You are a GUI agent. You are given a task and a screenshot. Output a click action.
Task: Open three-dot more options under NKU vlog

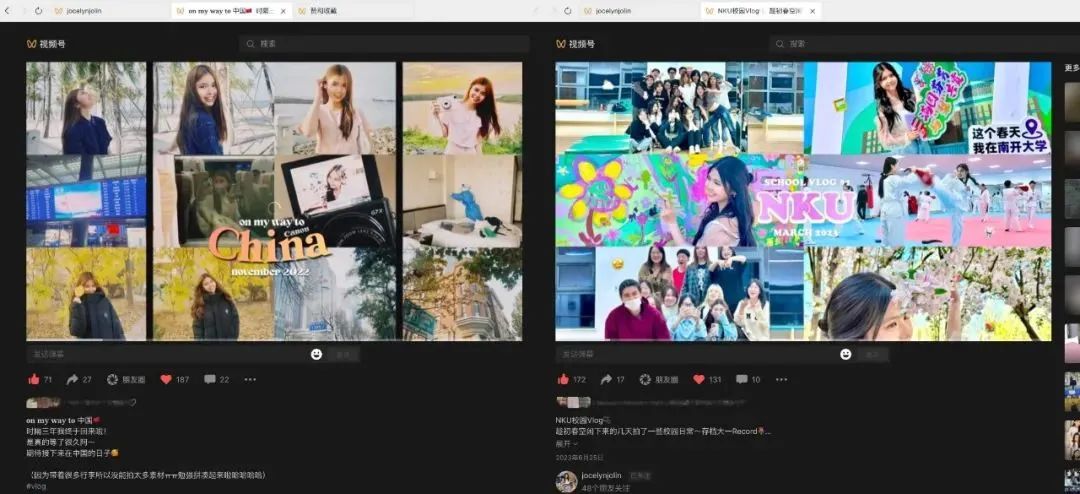coord(781,379)
